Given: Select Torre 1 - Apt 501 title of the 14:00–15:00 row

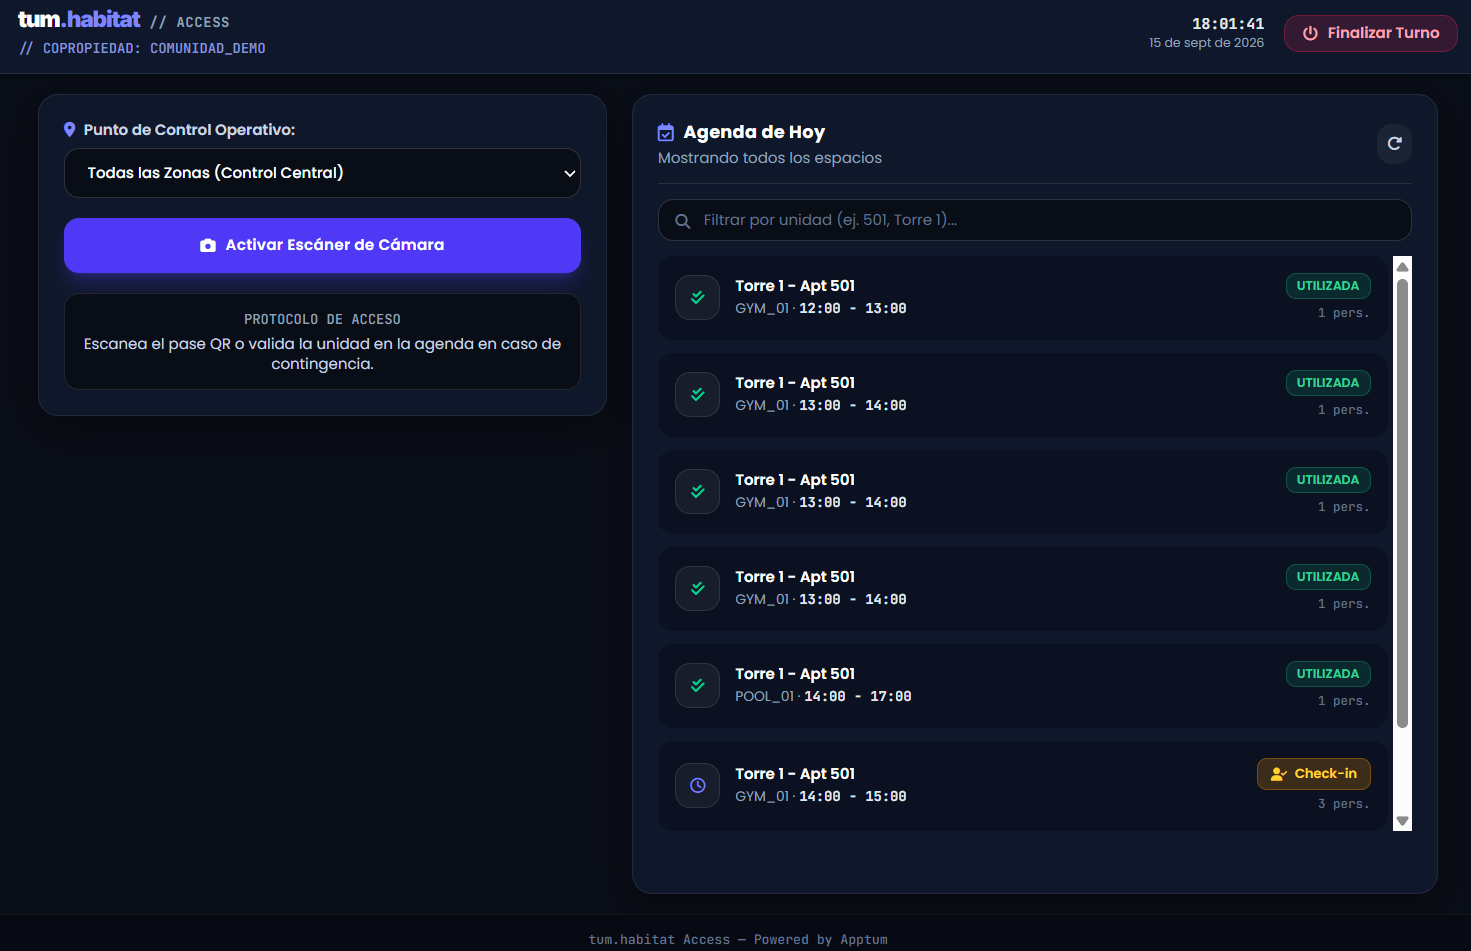Looking at the screenshot, I should coord(795,774).
